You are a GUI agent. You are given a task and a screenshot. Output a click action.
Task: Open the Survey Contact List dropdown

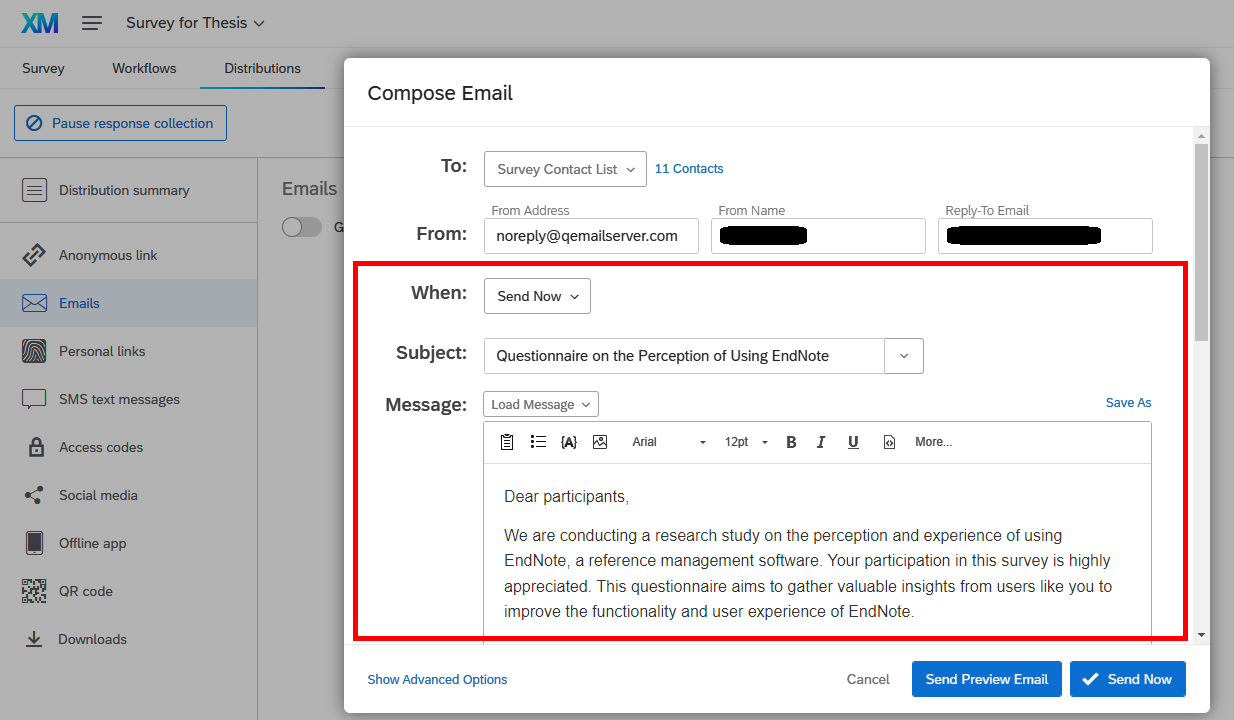[x=565, y=169]
